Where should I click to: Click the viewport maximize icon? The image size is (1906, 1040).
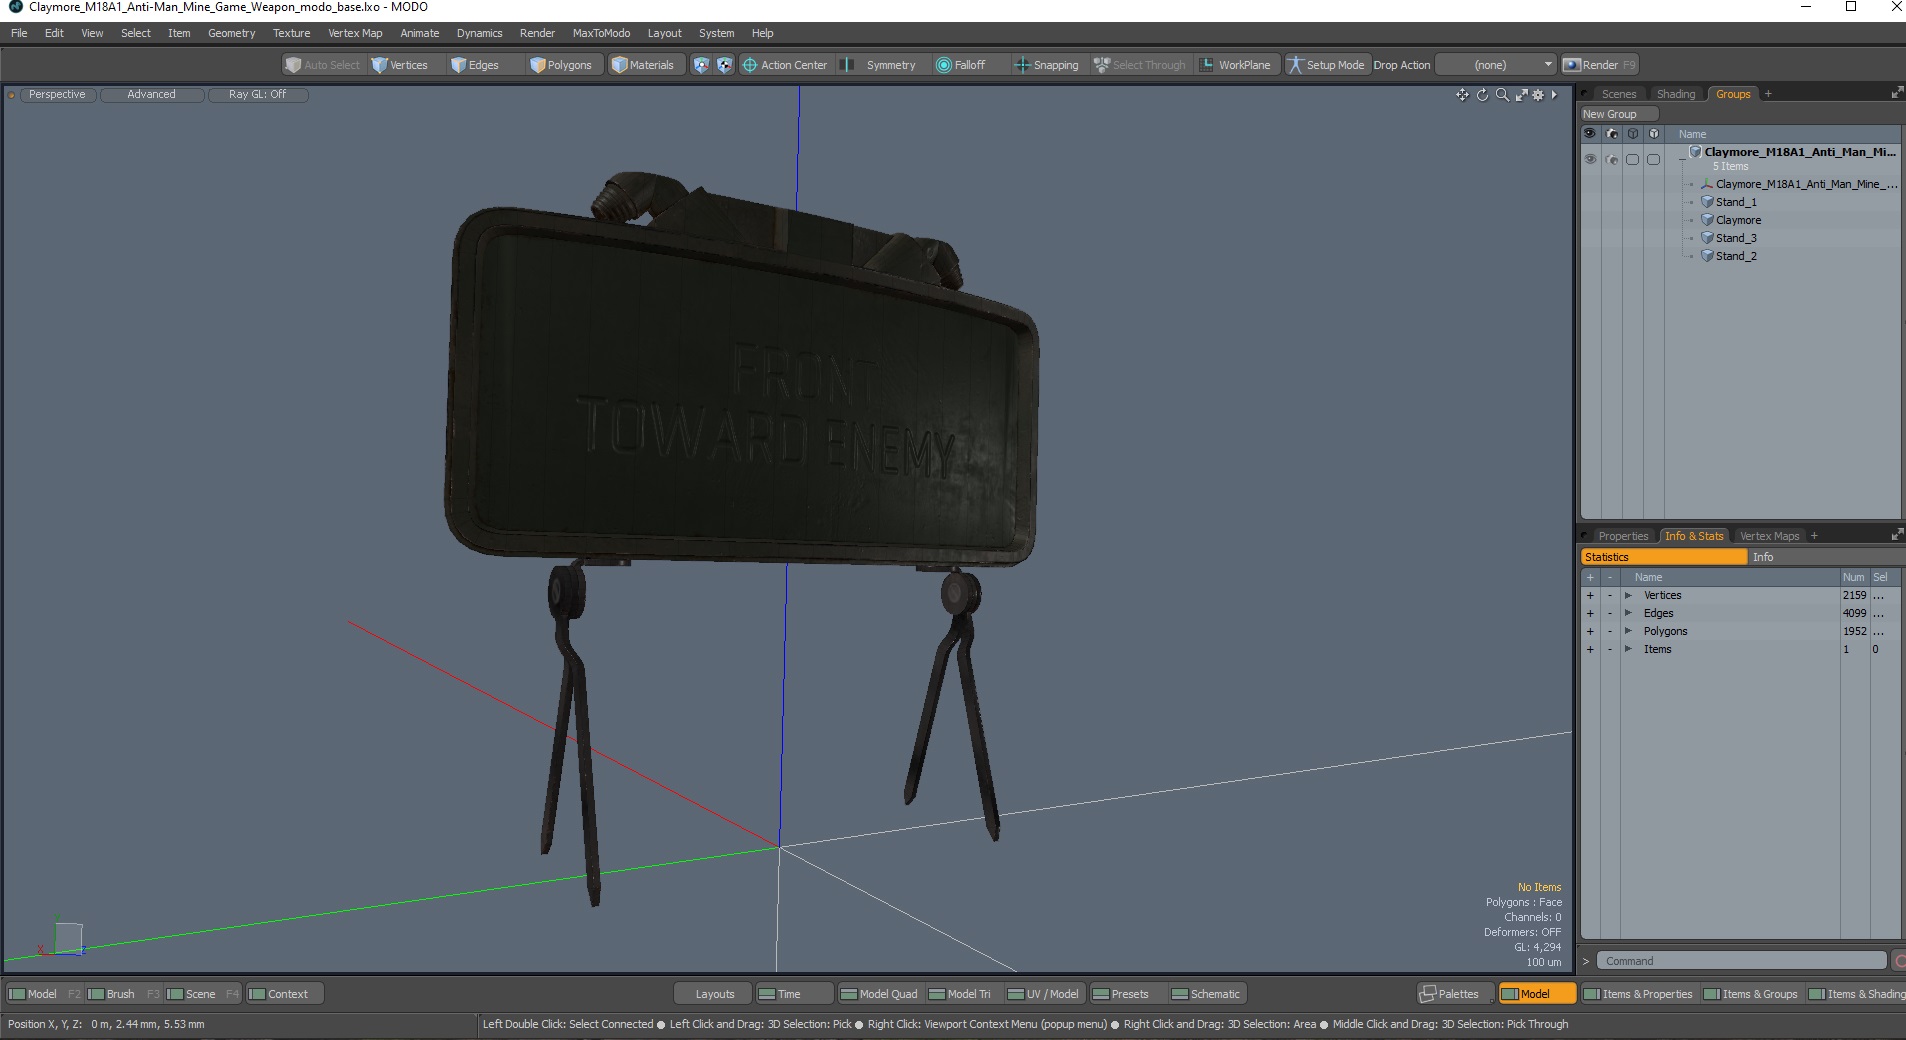[1521, 95]
